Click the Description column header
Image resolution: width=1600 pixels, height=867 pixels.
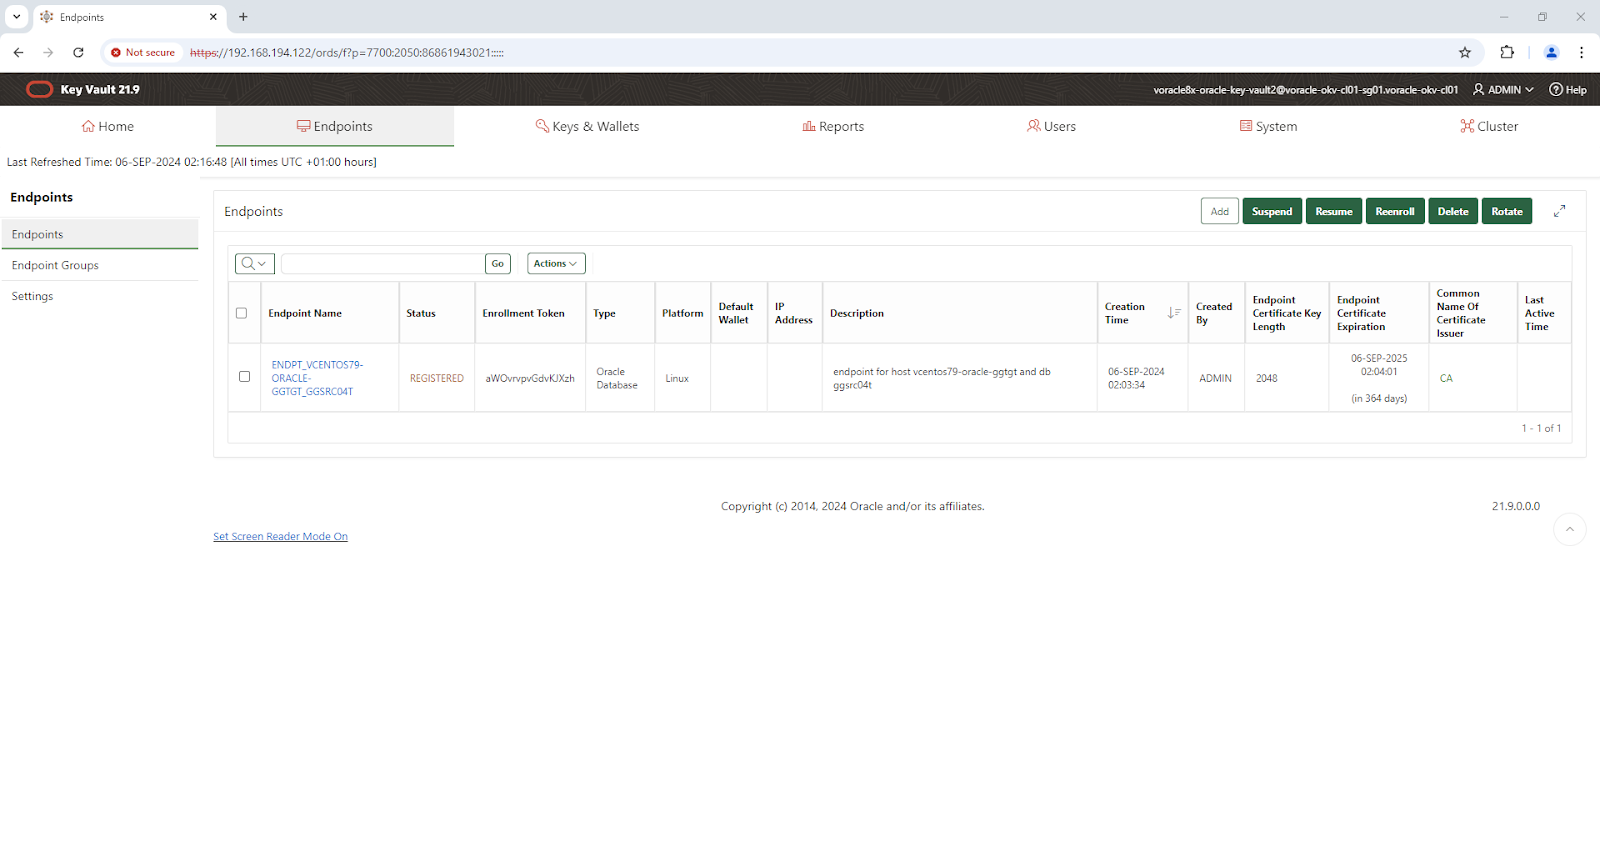click(x=857, y=313)
